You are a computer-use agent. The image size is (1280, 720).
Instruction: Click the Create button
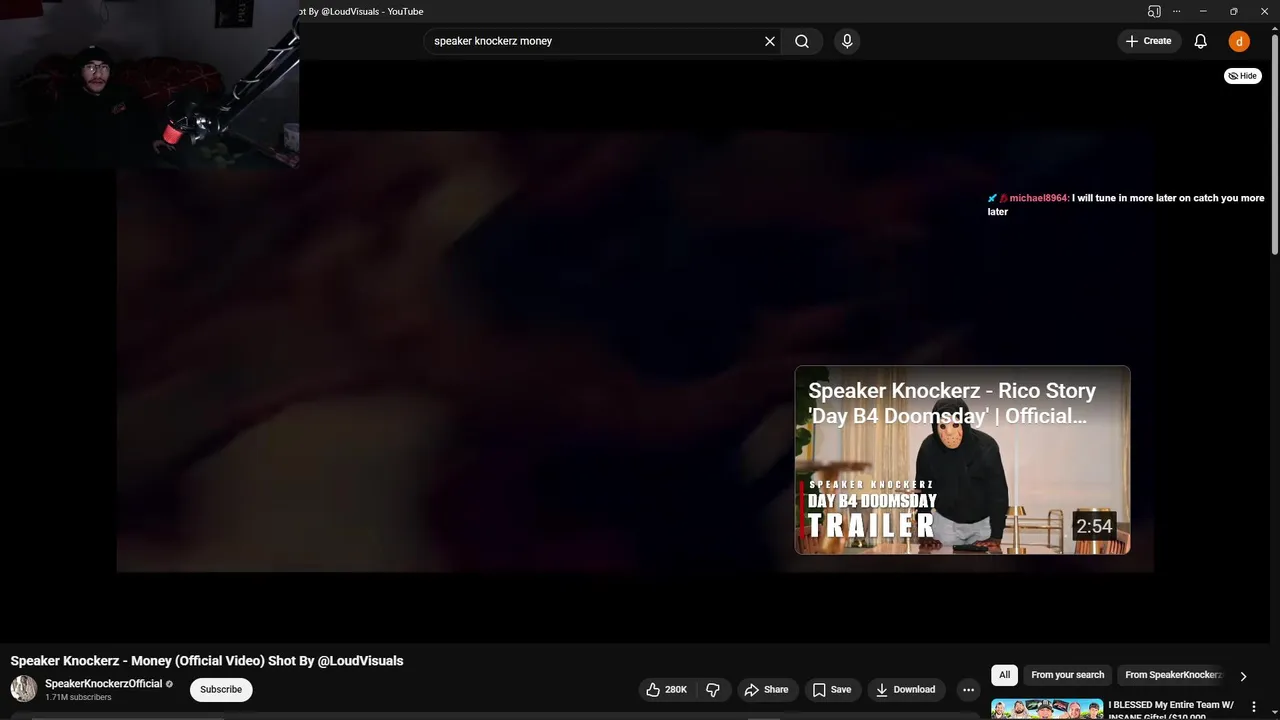click(1148, 41)
